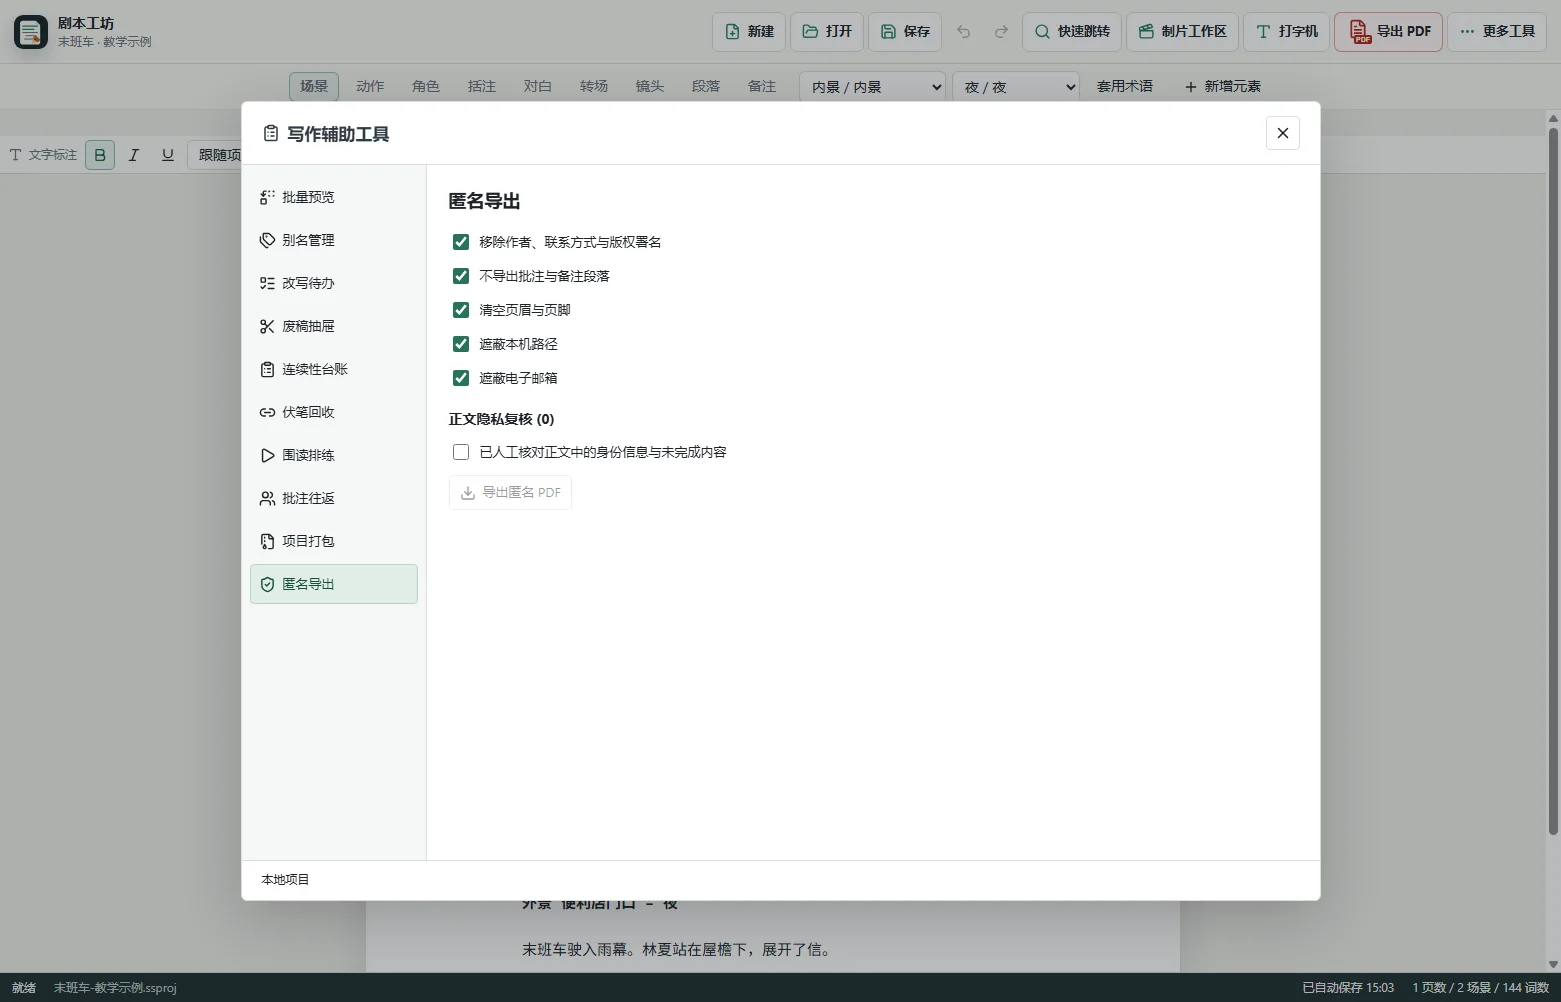1561x1002 pixels.
Task: Open 批注往返 panel
Action: pyautogui.click(x=333, y=498)
